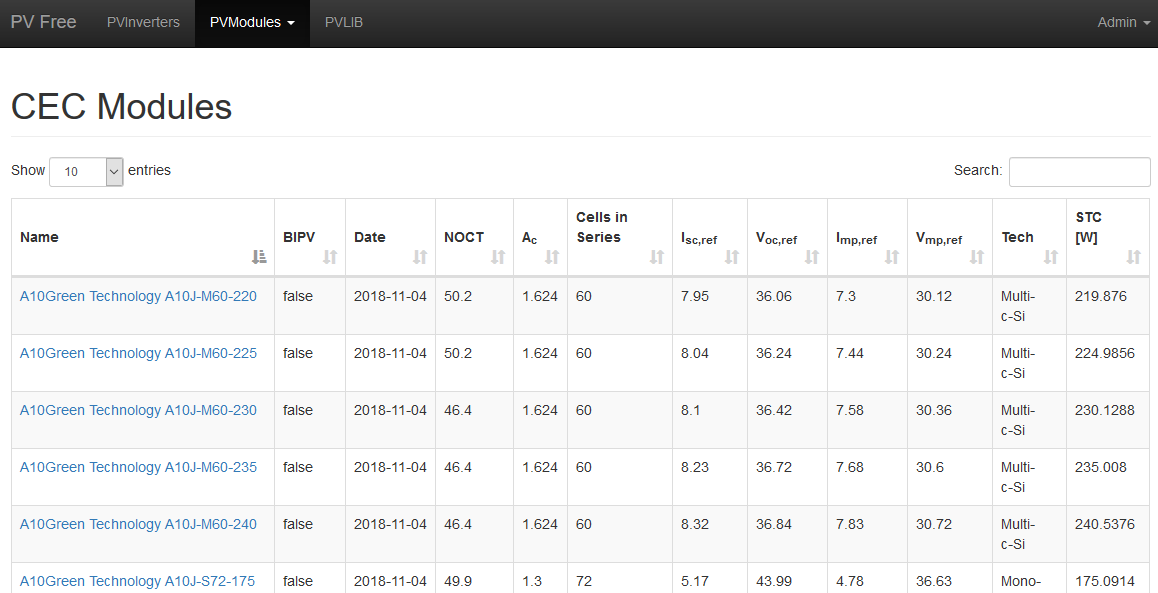Expand the PVModules navbar dropdown
This screenshot has width=1158, height=593.
(252, 23)
